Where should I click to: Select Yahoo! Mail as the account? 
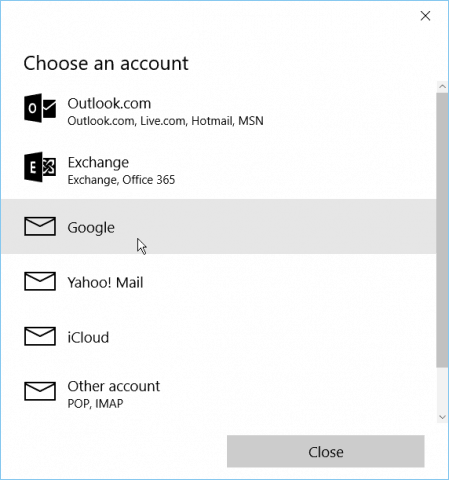pos(218,282)
